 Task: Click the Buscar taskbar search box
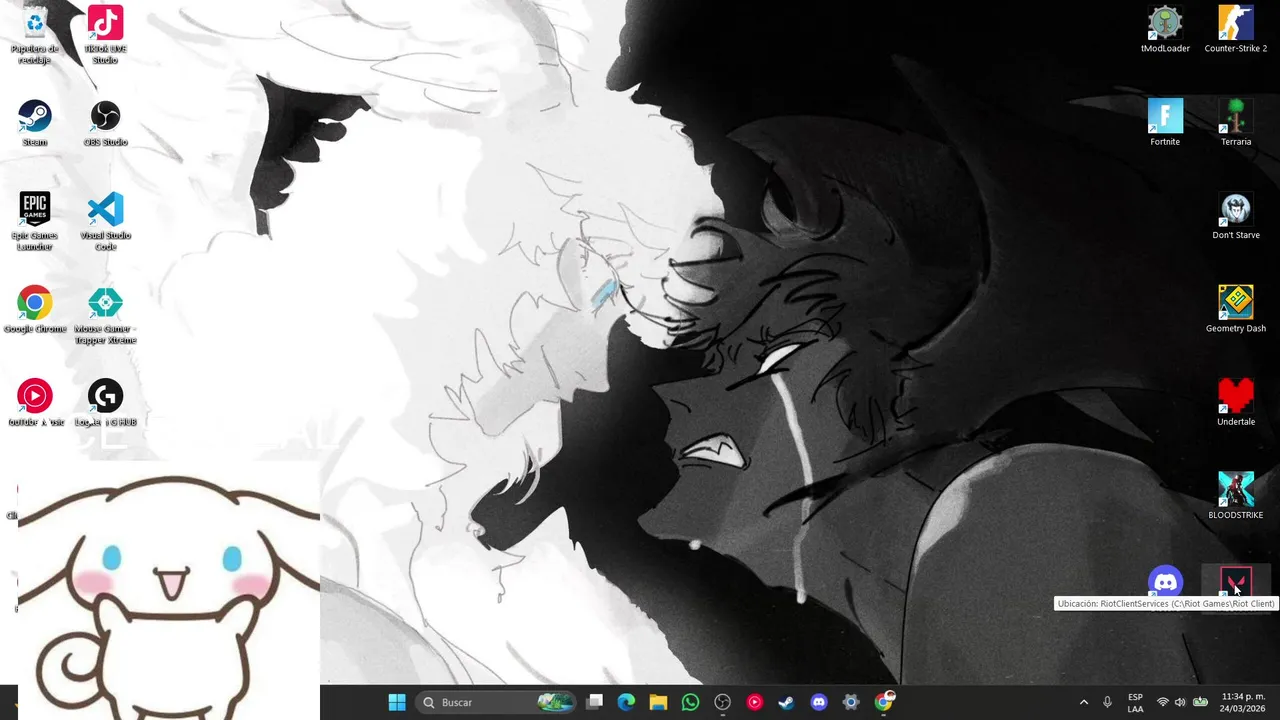click(x=496, y=702)
